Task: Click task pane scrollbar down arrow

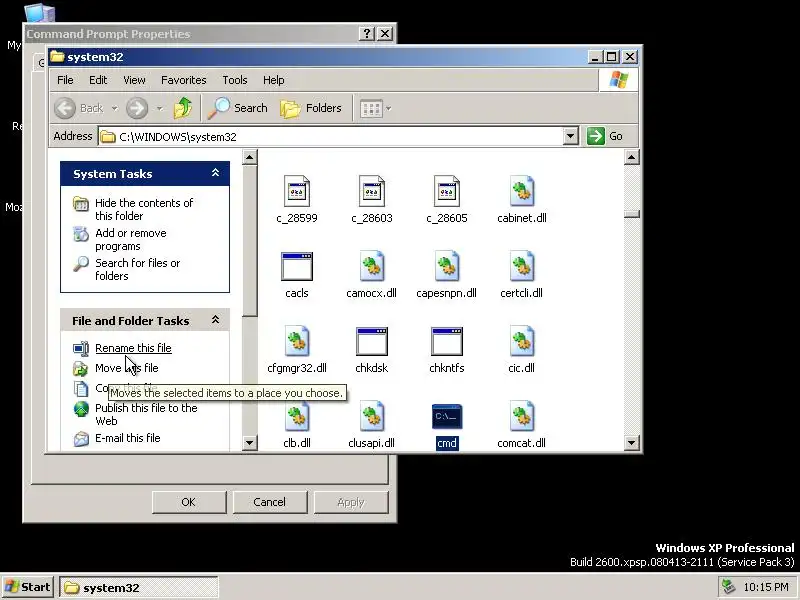Action: point(249,442)
